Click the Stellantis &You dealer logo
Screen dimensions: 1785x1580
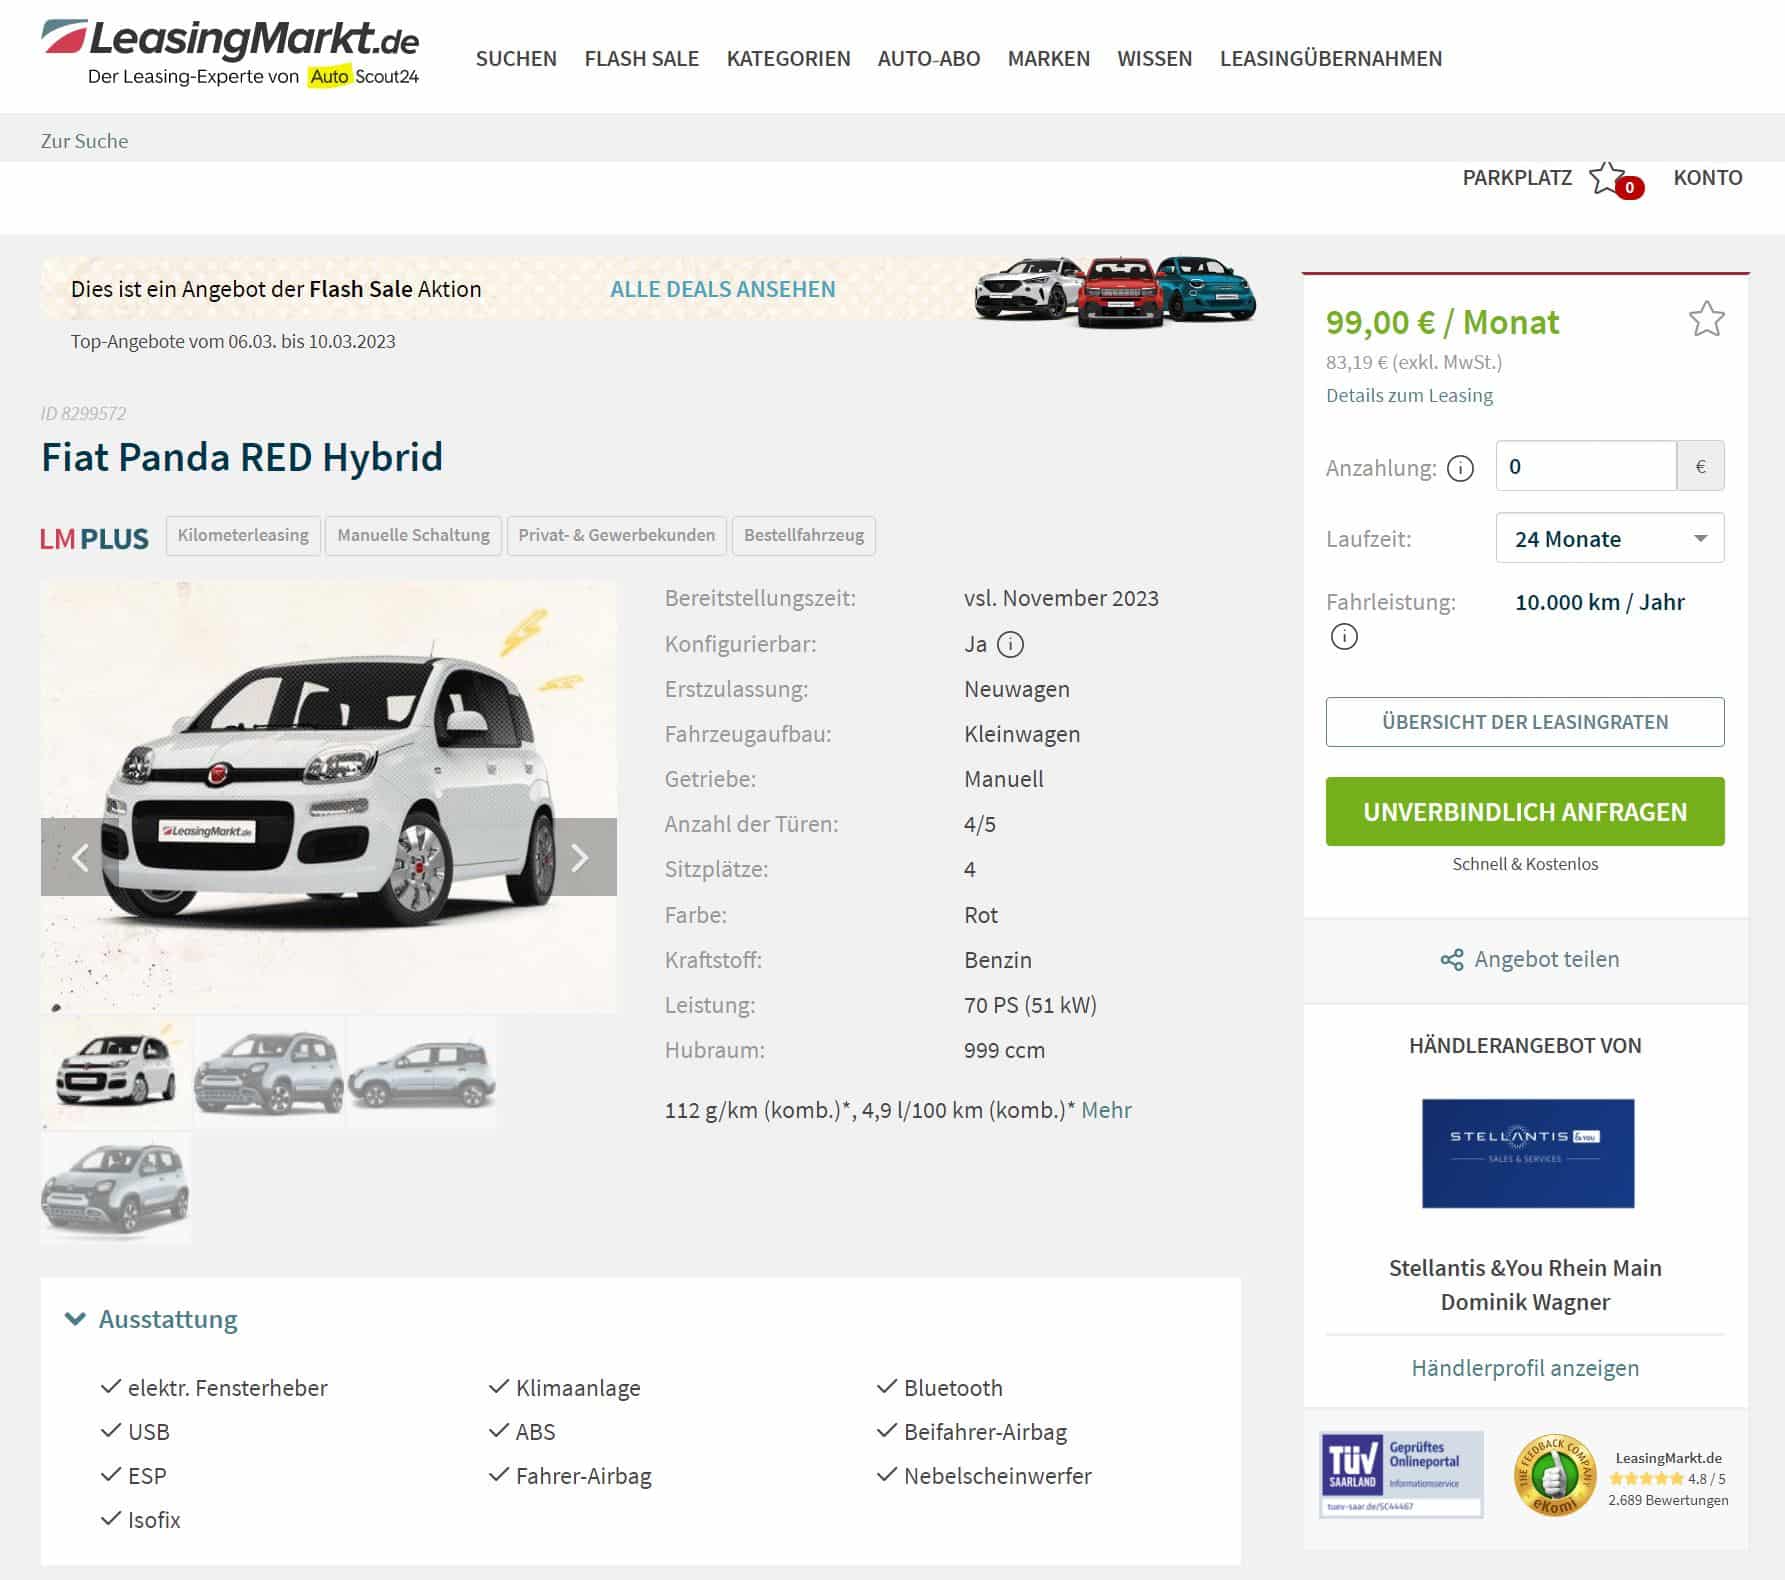click(x=1528, y=1153)
